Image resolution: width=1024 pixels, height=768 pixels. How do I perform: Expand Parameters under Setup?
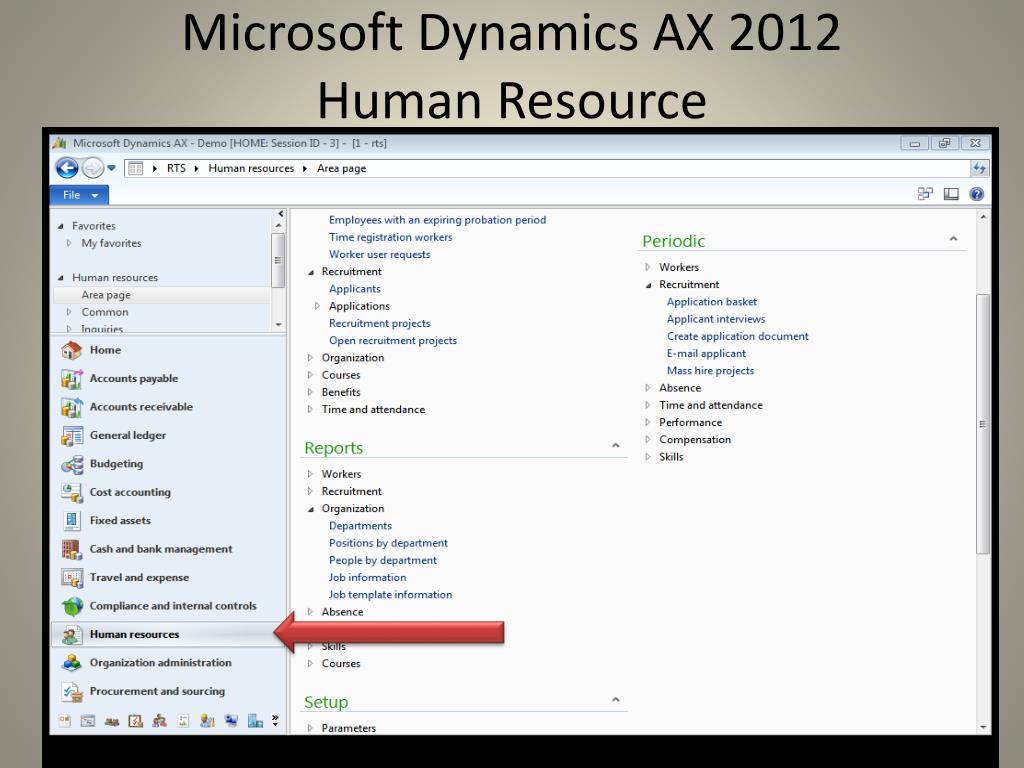[310, 728]
